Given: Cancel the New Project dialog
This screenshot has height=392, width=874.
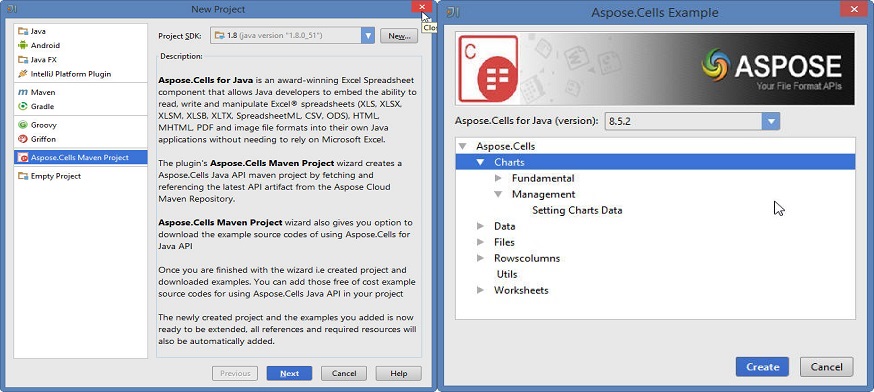Looking at the screenshot, I should click(x=344, y=374).
